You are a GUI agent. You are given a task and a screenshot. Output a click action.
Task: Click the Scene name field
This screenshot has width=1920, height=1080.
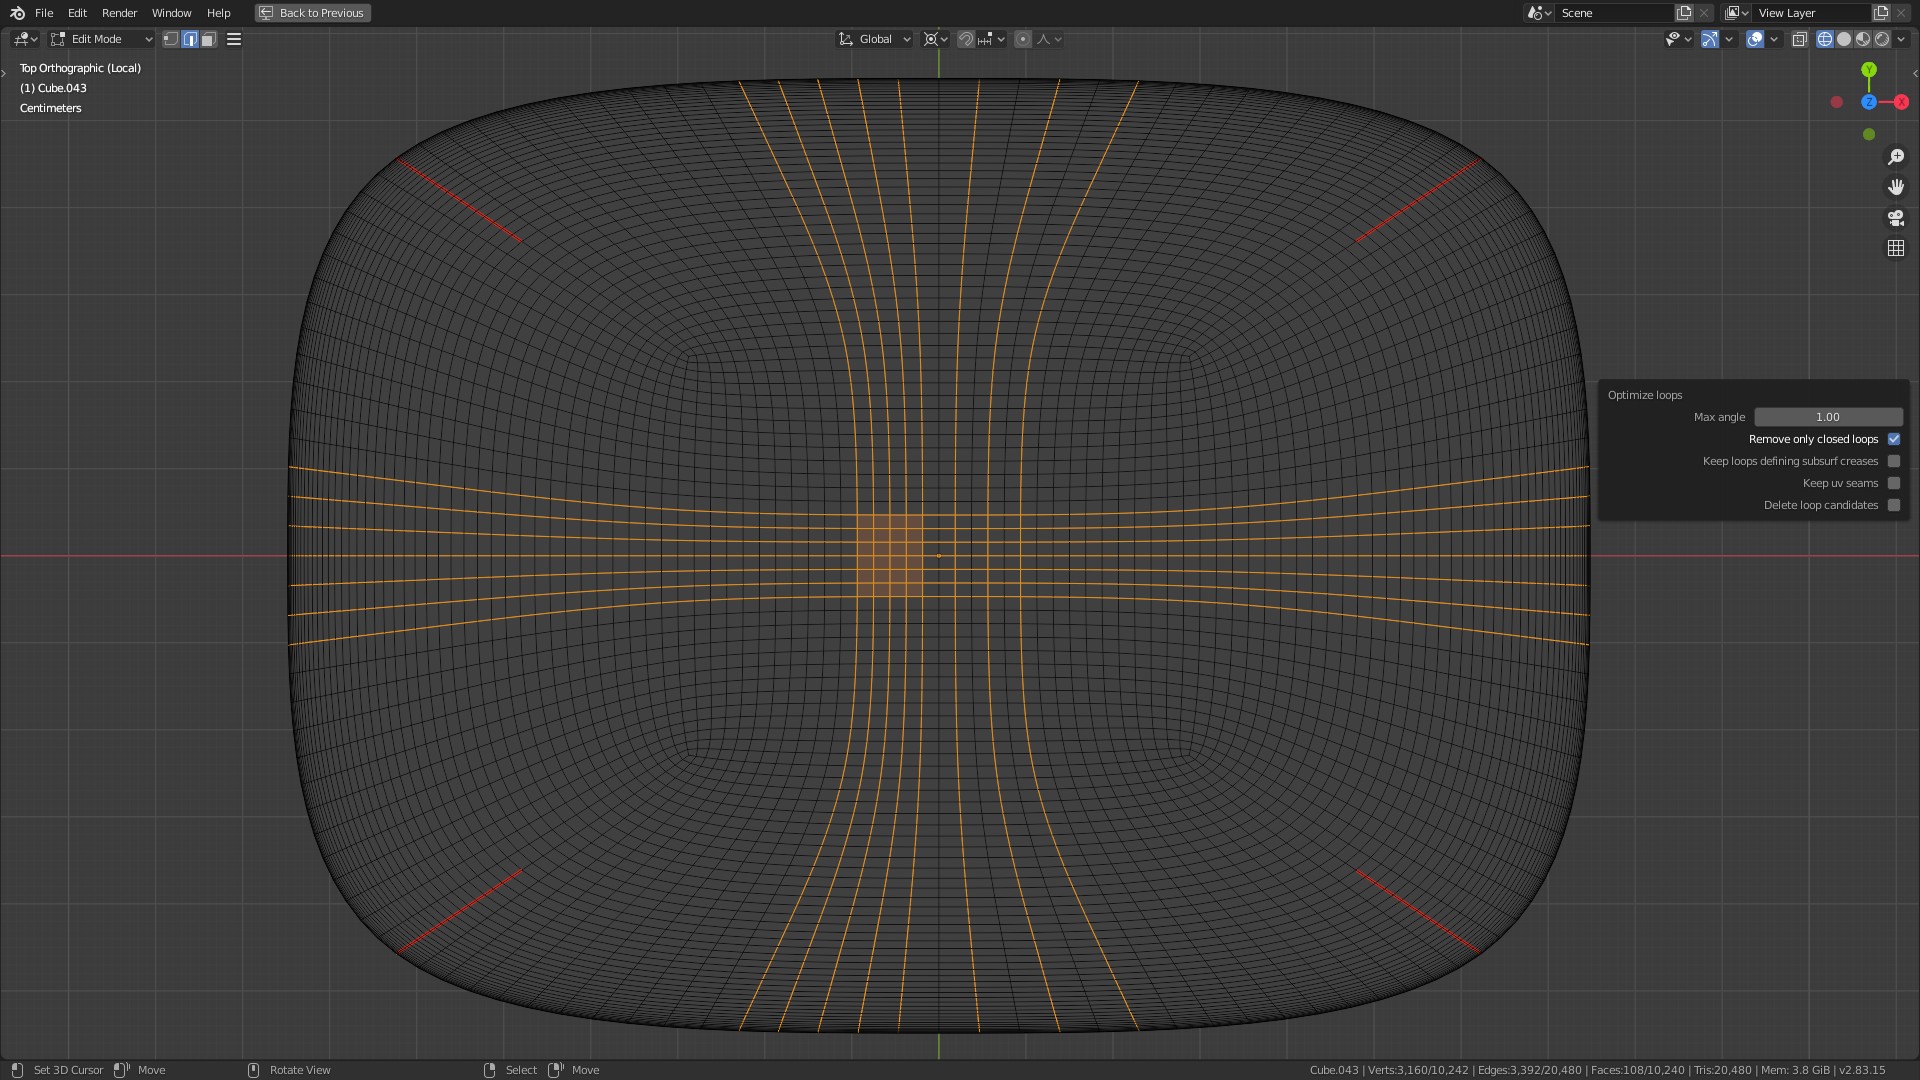(x=1612, y=13)
